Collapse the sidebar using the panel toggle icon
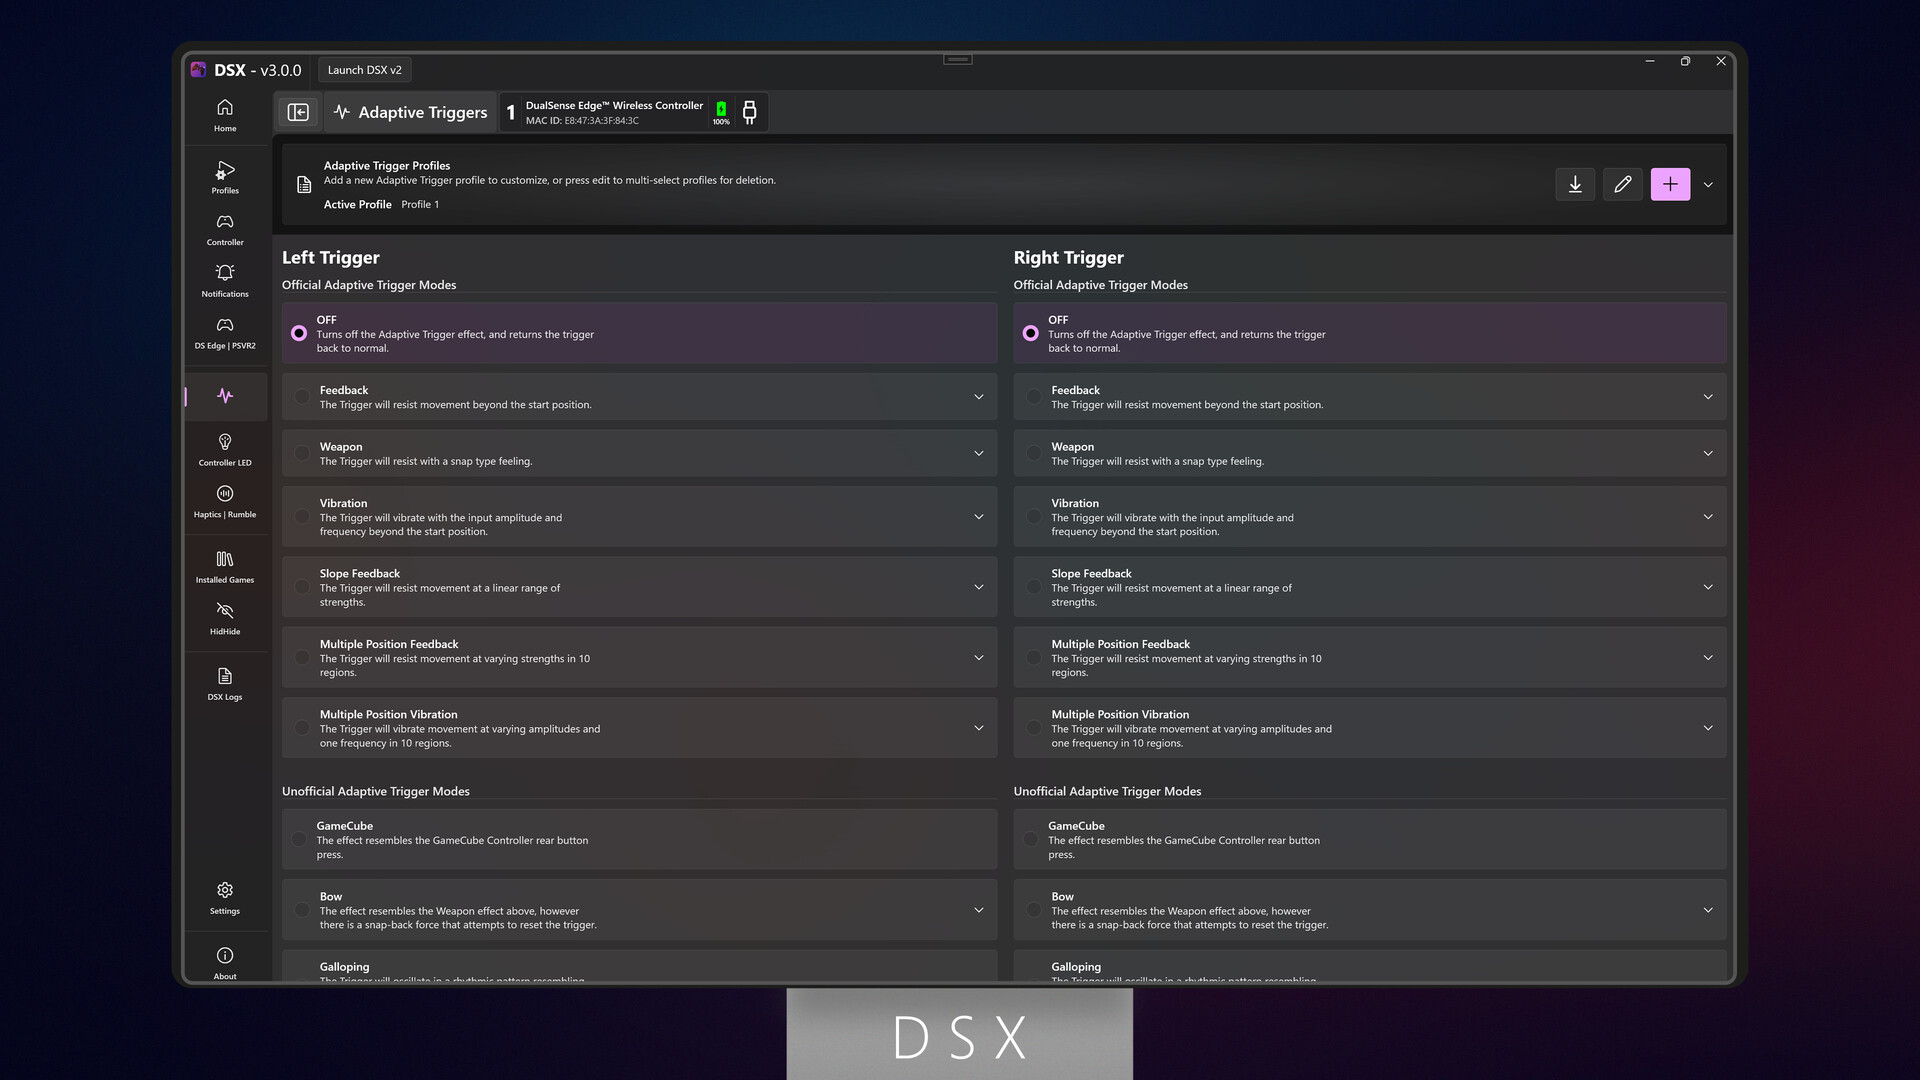Screen dimensions: 1920x1080 pyautogui.click(x=298, y=112)
